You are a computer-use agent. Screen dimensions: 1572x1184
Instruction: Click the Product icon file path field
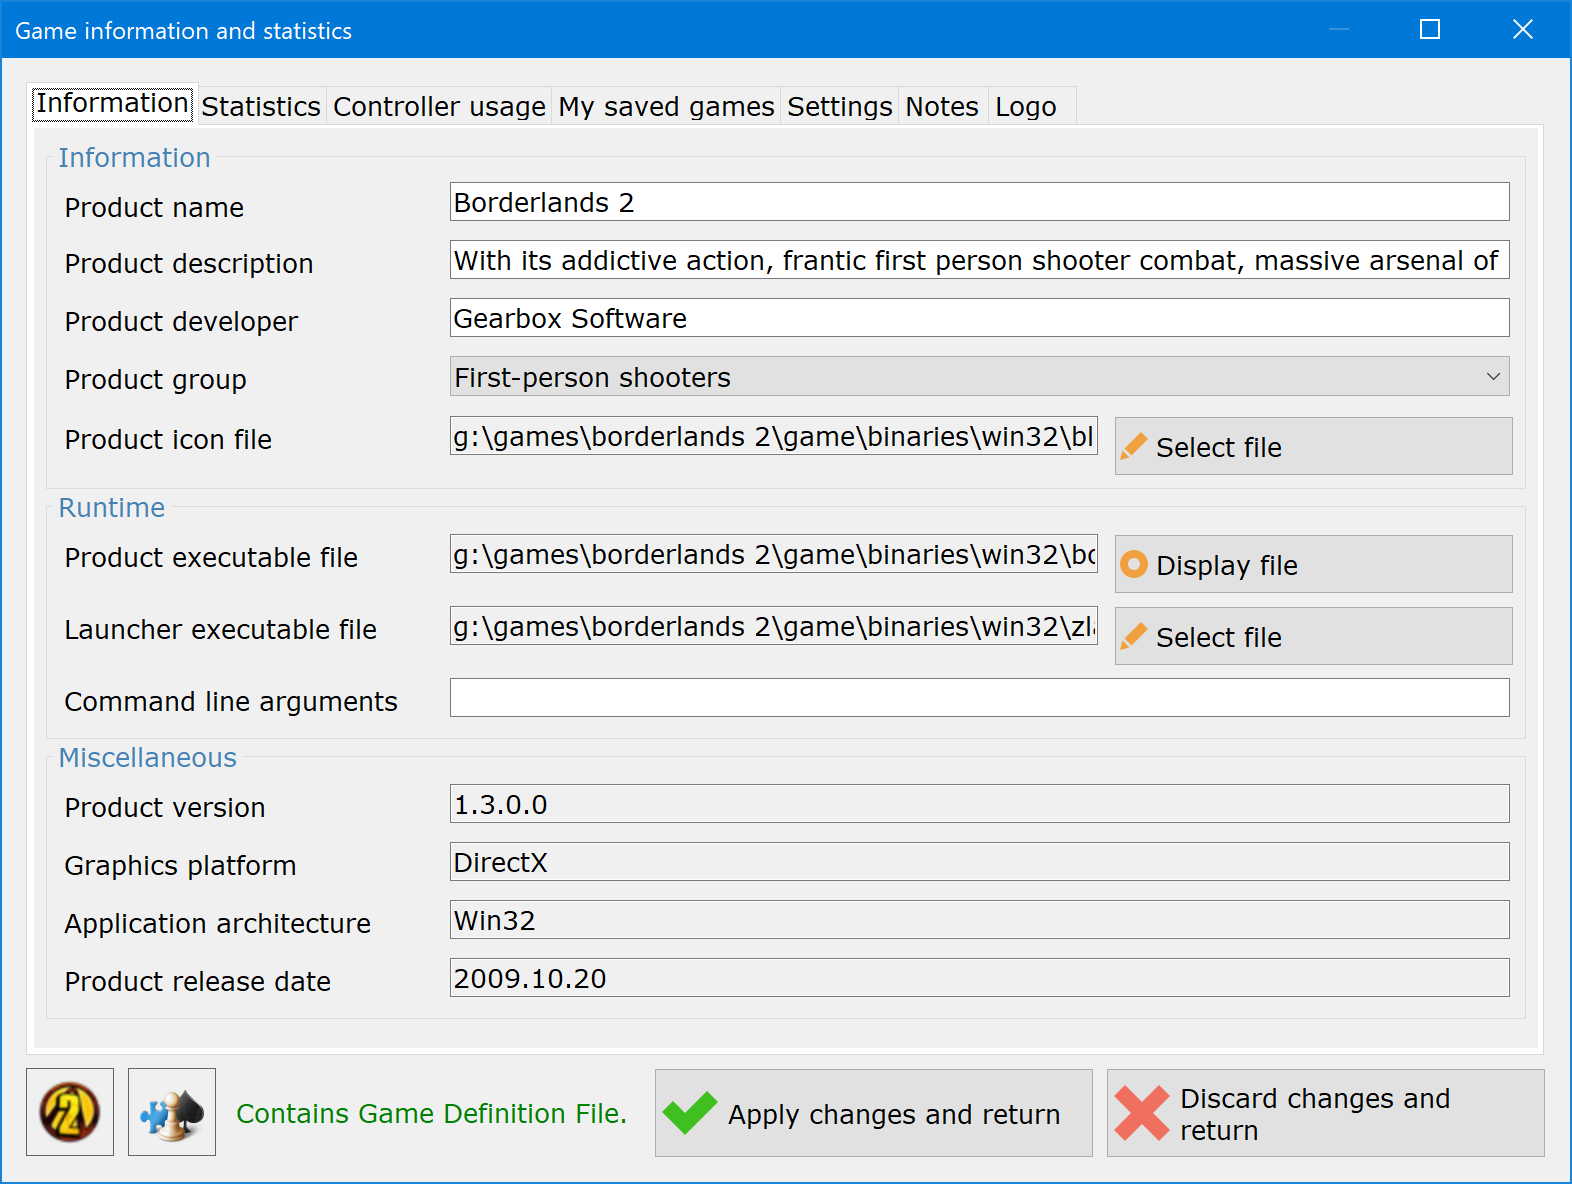click(x=774, y=436)
